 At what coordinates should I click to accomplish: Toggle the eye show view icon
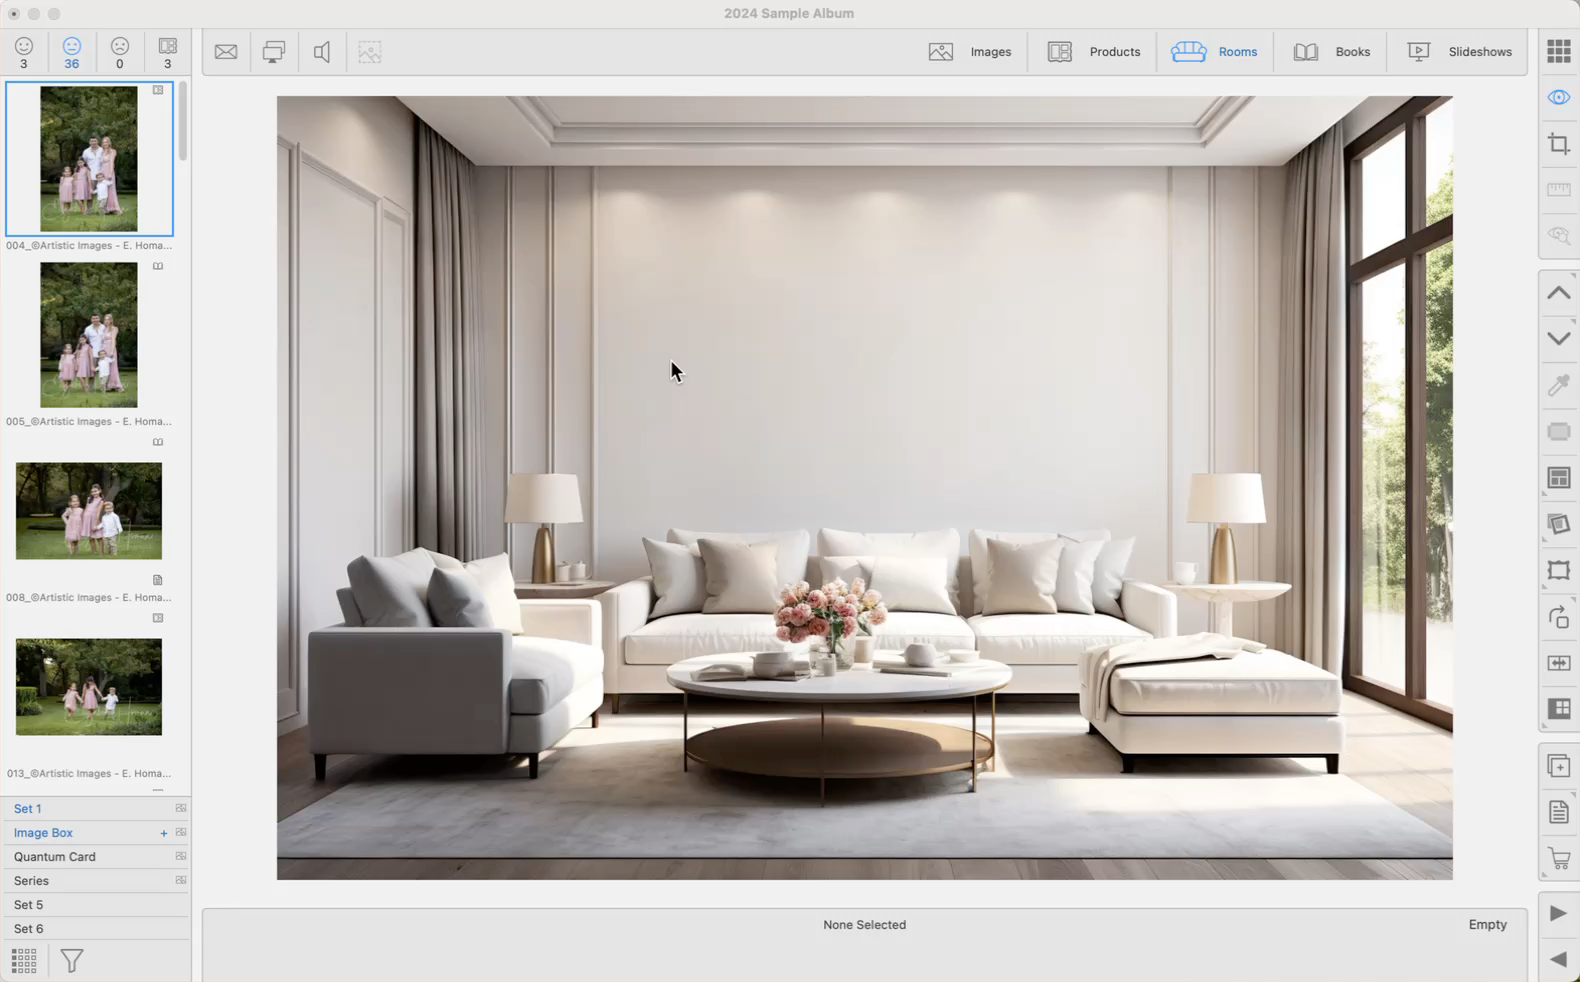click(1558, 97)
